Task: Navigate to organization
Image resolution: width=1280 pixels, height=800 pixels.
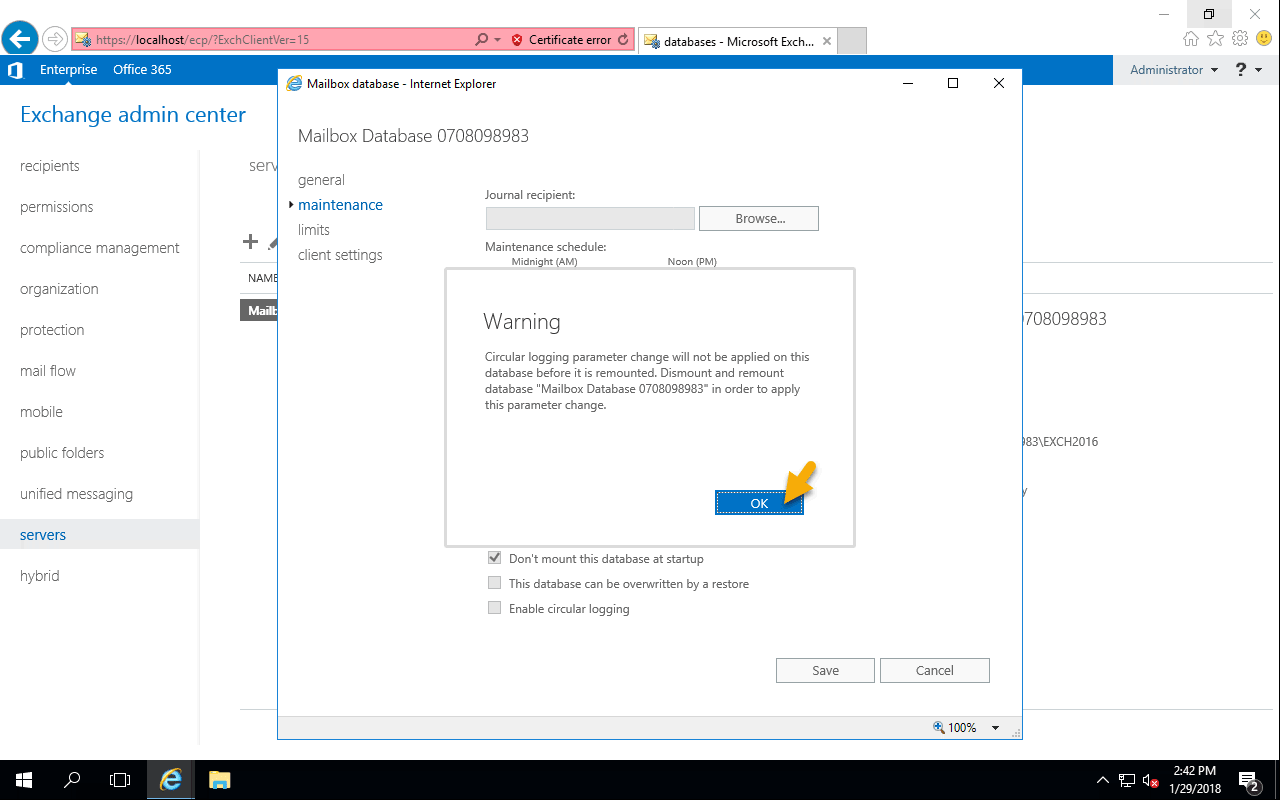Action: point(59,289)
